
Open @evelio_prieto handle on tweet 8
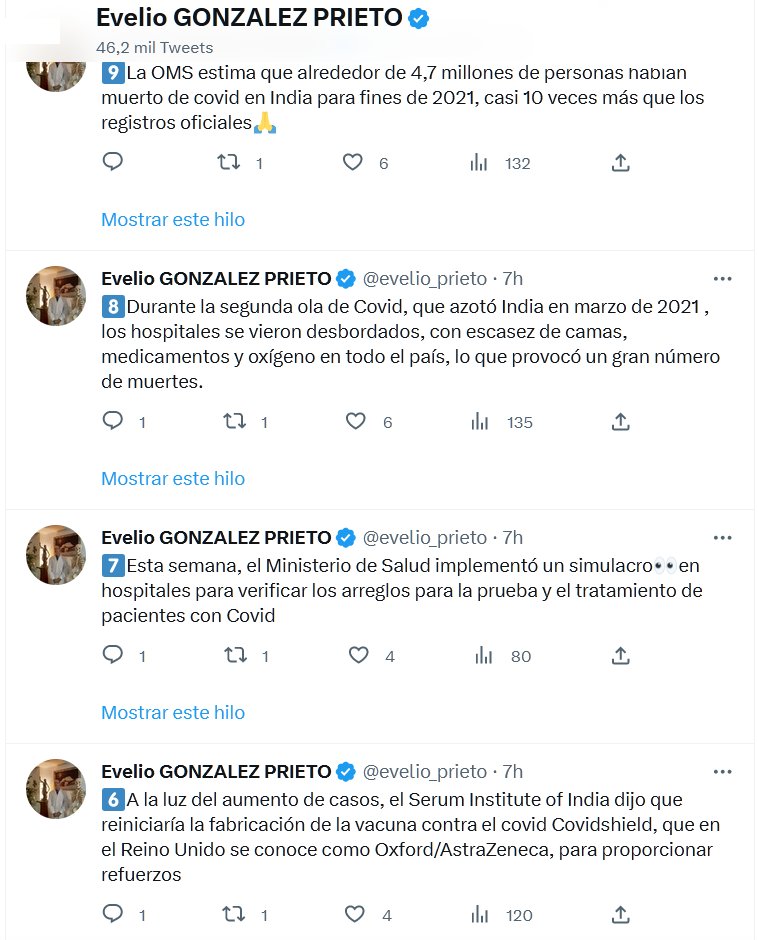pos(424,278)
